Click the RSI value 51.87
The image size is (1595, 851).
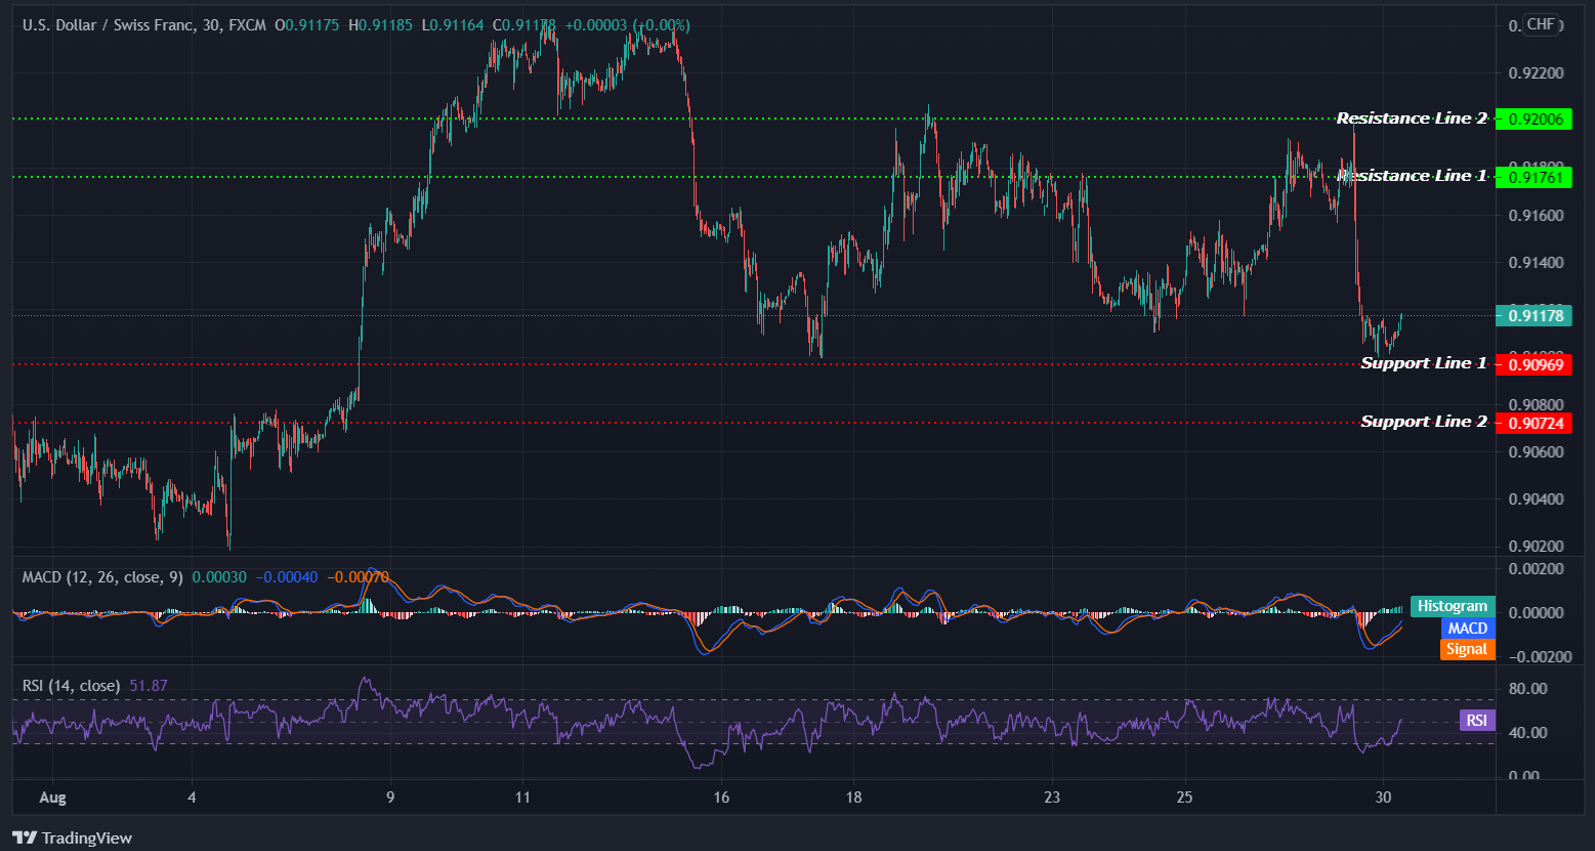pos(148,685)
